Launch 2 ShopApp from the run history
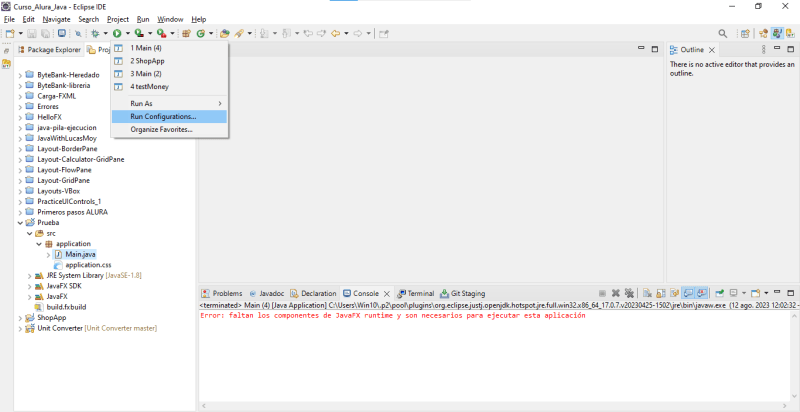800x412 pixels. pyautogui.click(x=169, y=61)
